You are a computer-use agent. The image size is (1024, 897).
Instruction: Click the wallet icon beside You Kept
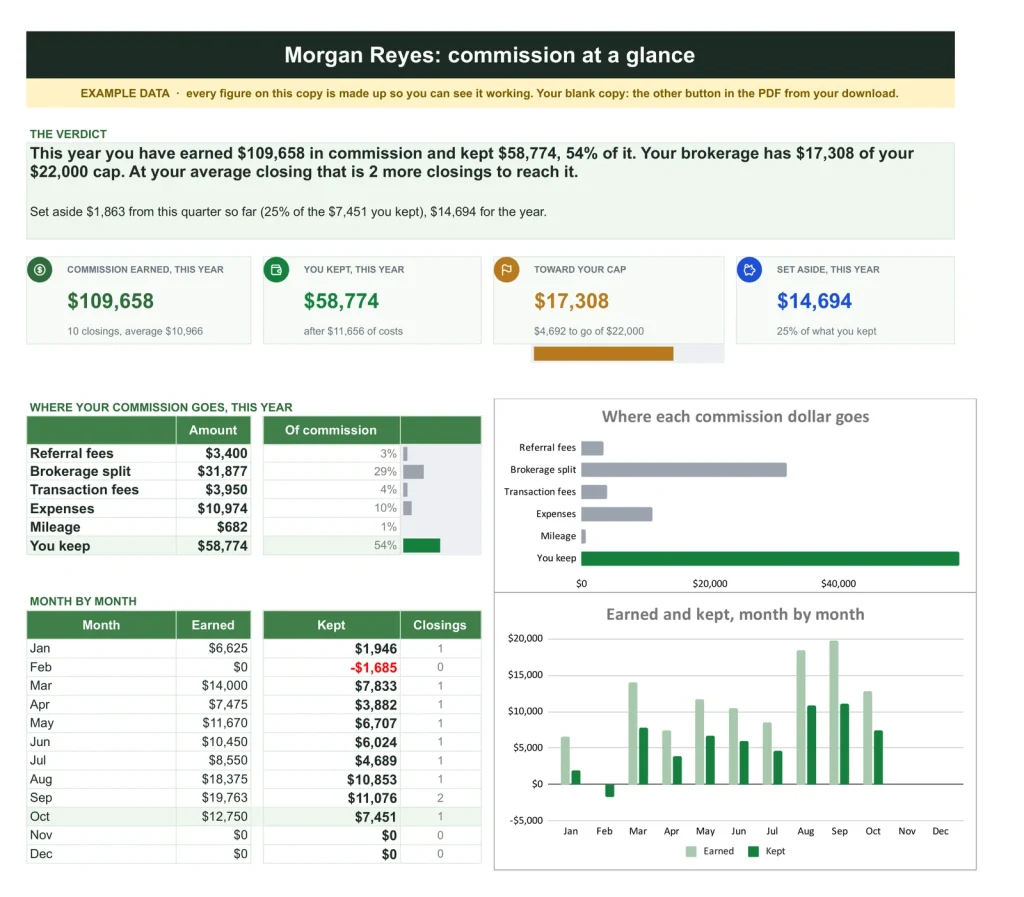[276, 270]
